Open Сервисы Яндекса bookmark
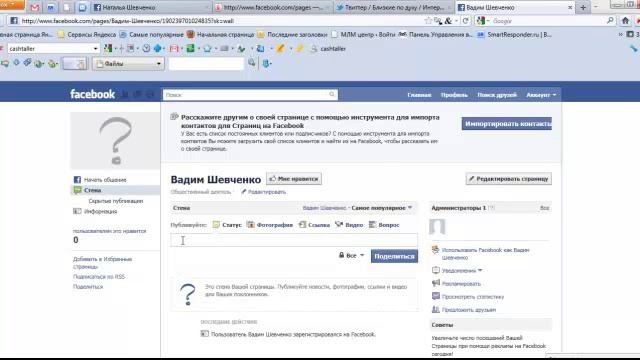Image resolution: width=640 pixels, height=360 pixels. click(x=87, y=35)
